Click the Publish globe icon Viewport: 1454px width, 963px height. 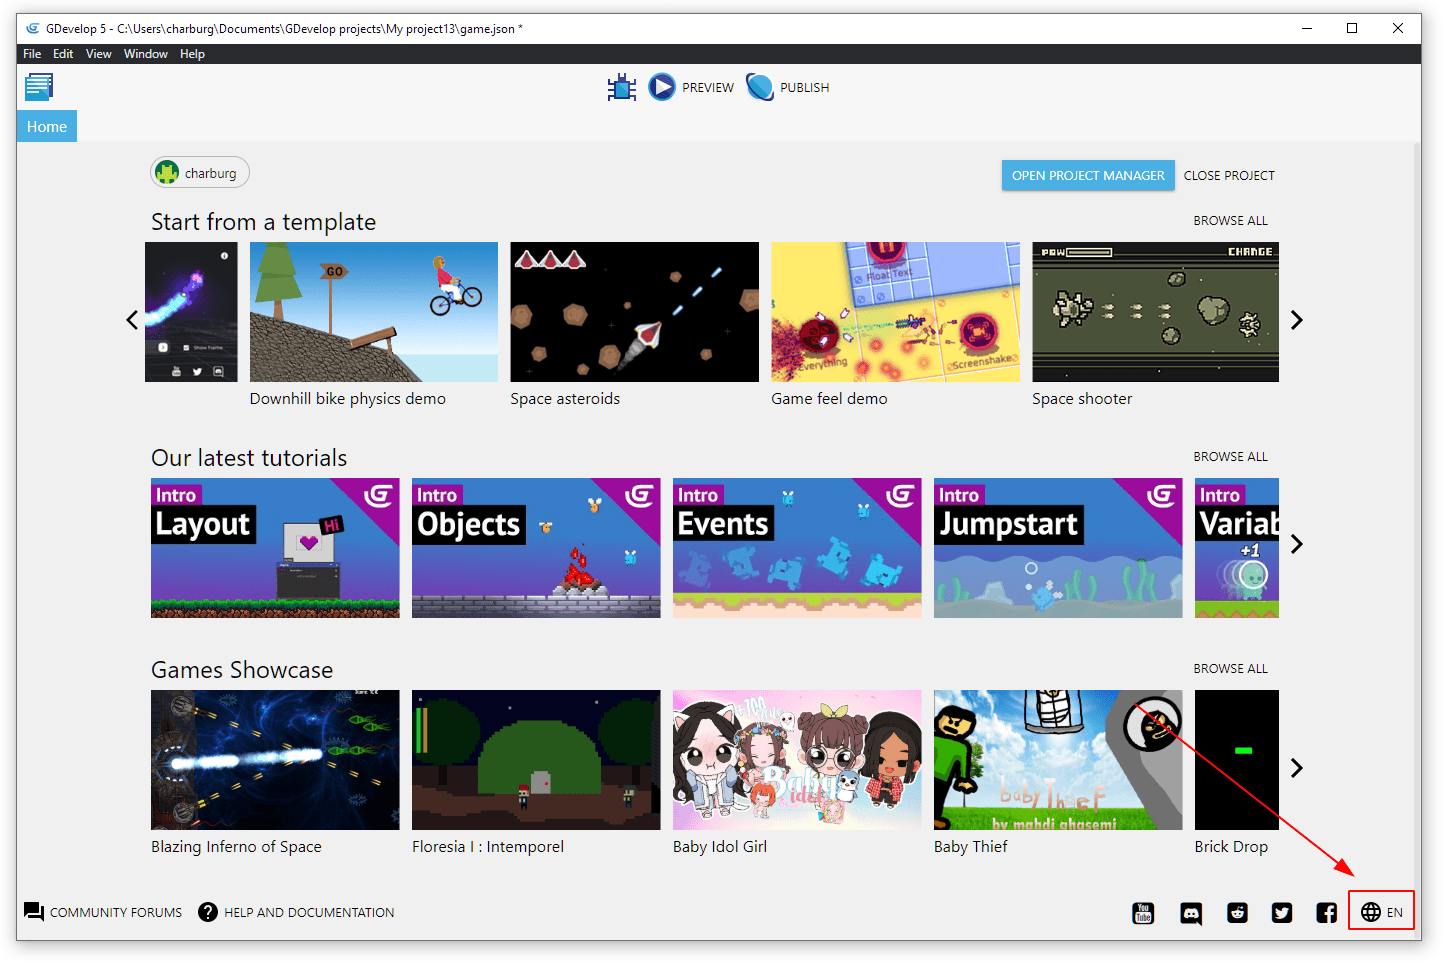coord(760,88)
